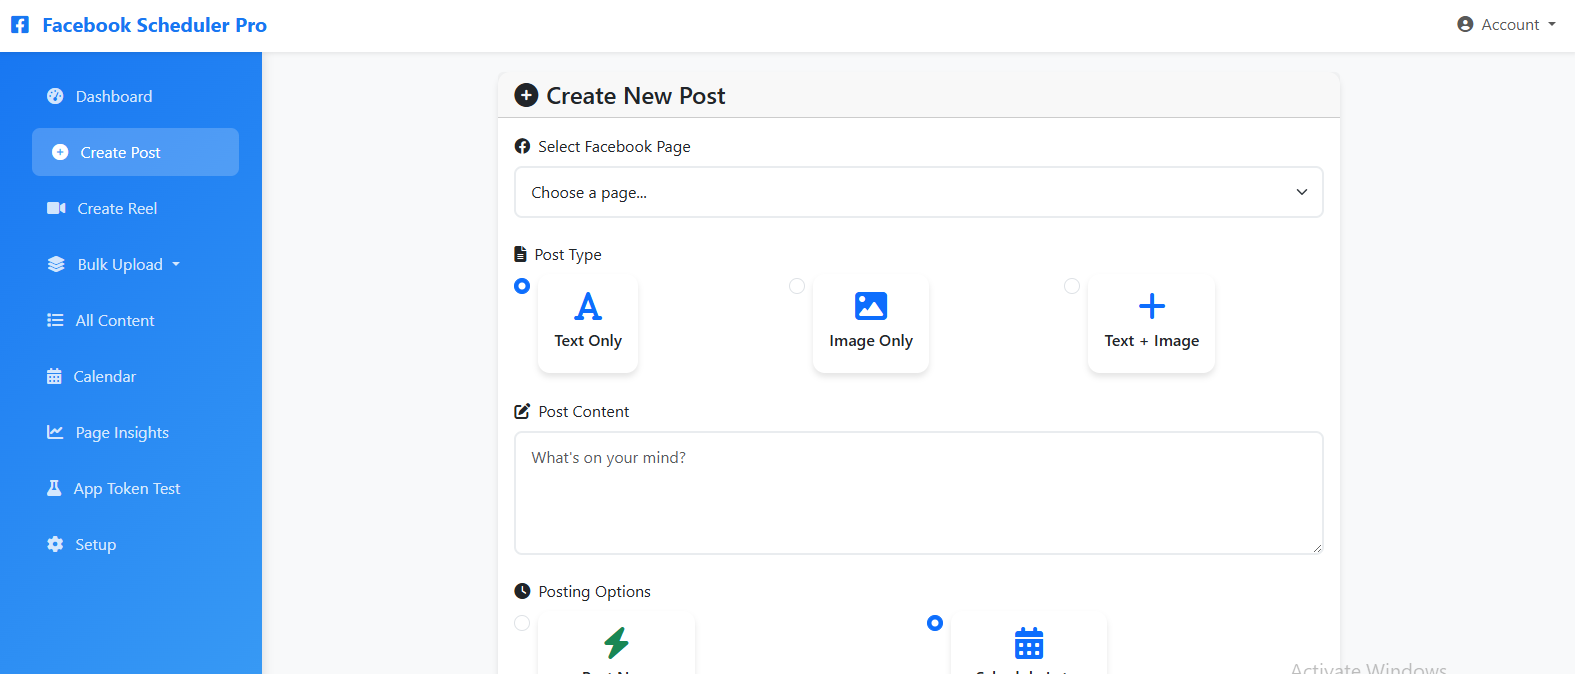
Task: Click the Create Post plus-circle sidebar icon
Action: click(60, 152)
